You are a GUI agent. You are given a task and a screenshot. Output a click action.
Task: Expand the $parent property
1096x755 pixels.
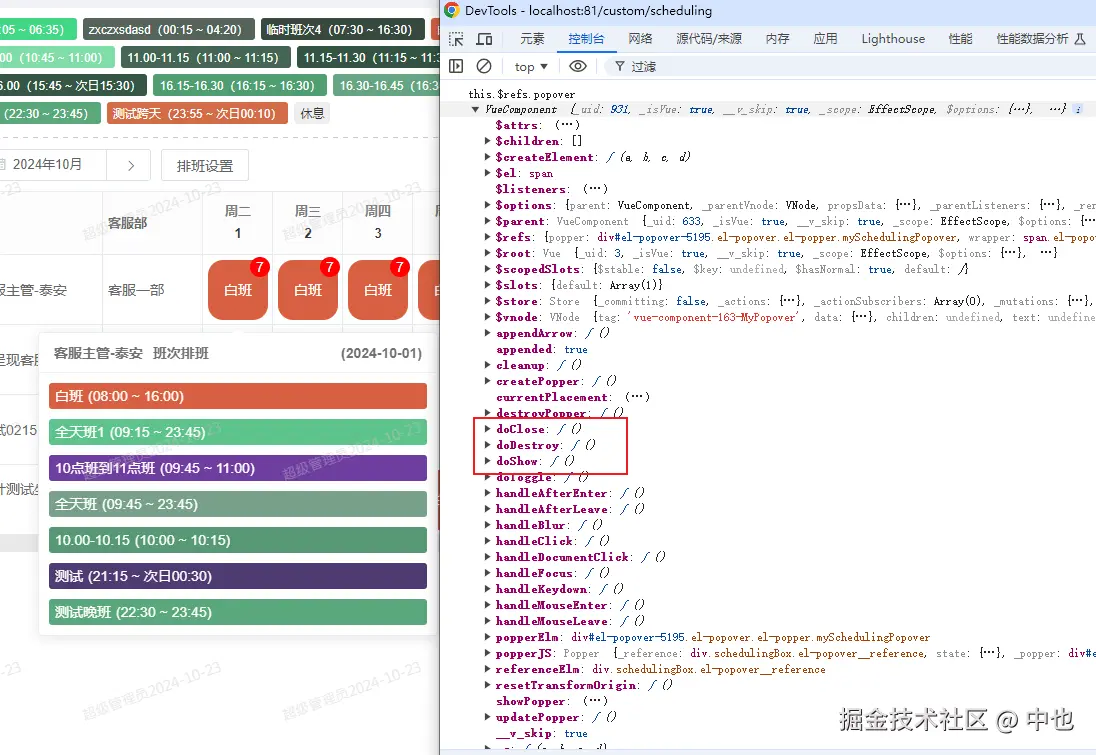pos(487,221)
